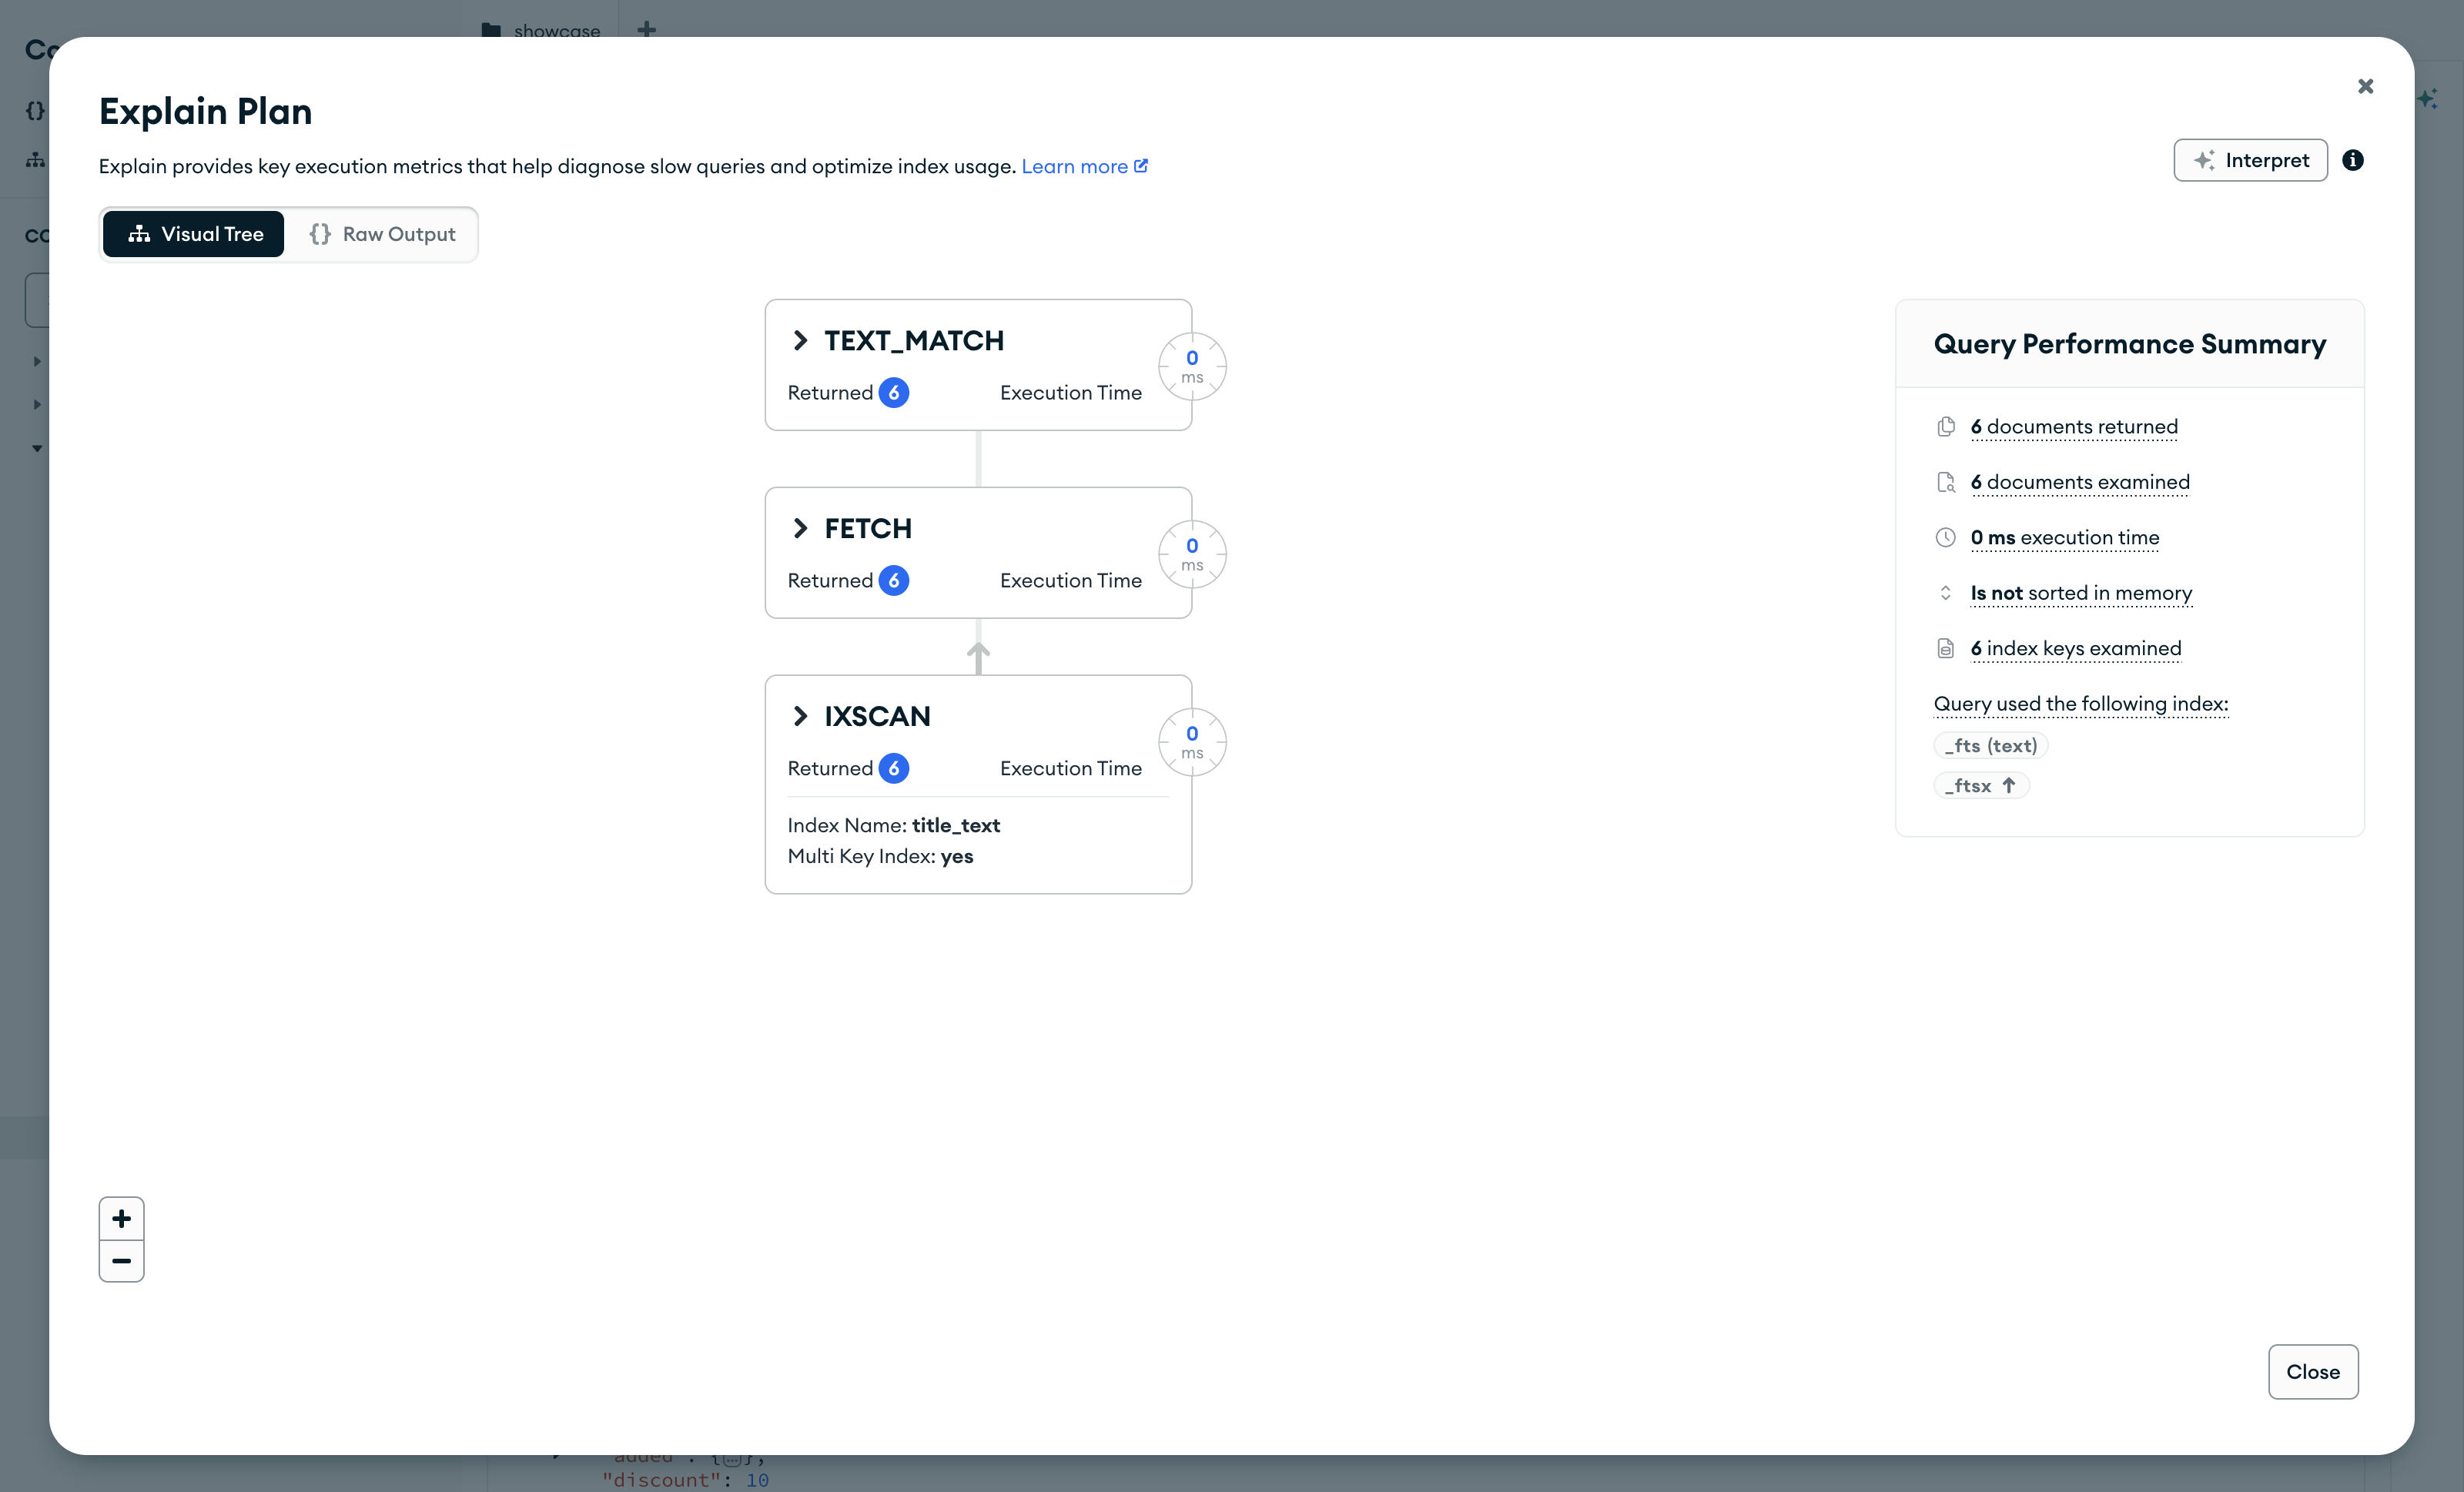Select the showcase tab in background window
2464x1492 pixels.
(x=541, y=30)
